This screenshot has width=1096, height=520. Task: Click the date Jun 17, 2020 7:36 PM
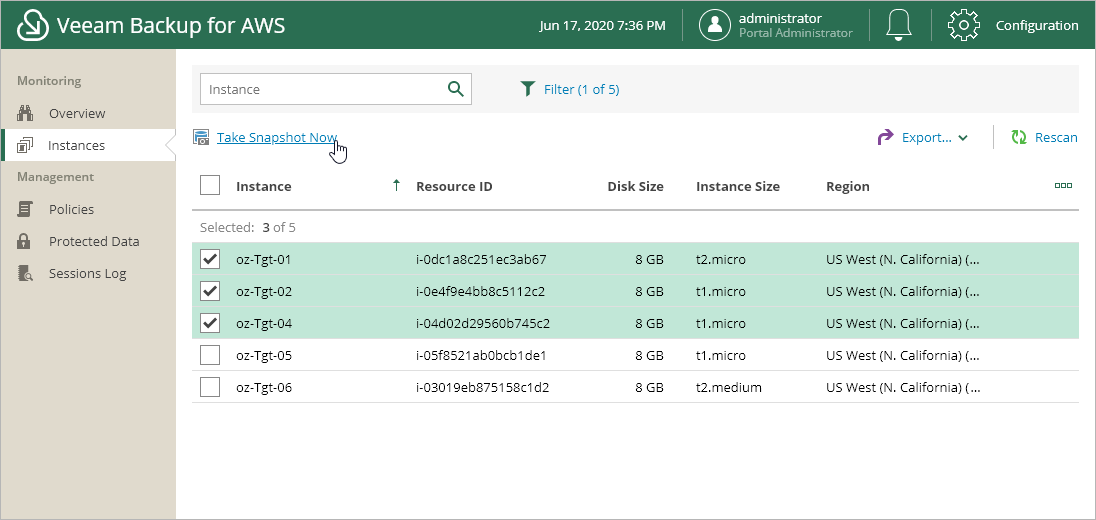coord(603,26)
